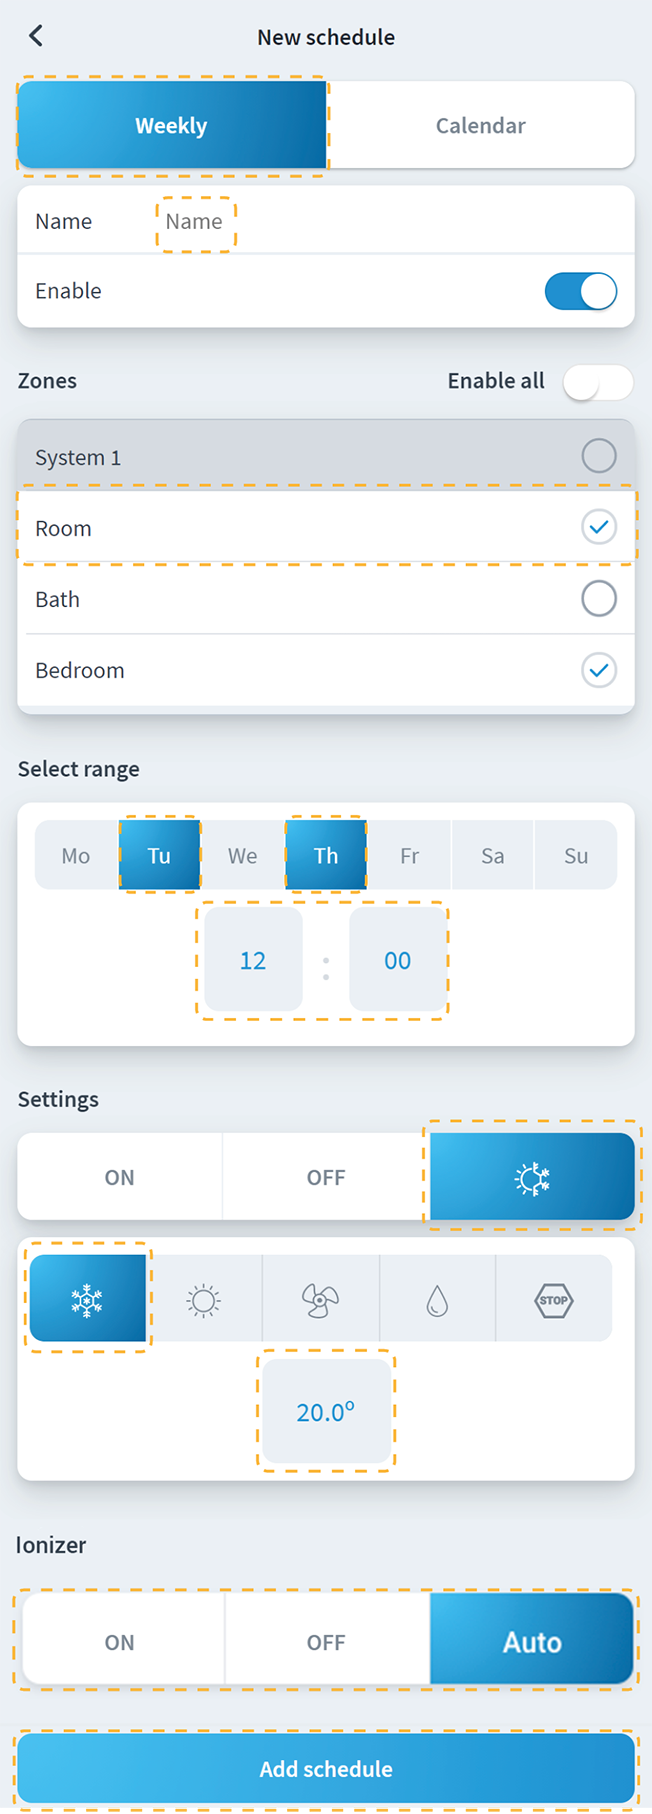Choose the dry droplet mode
The image size is (652, 1814).
point(437,1300)
